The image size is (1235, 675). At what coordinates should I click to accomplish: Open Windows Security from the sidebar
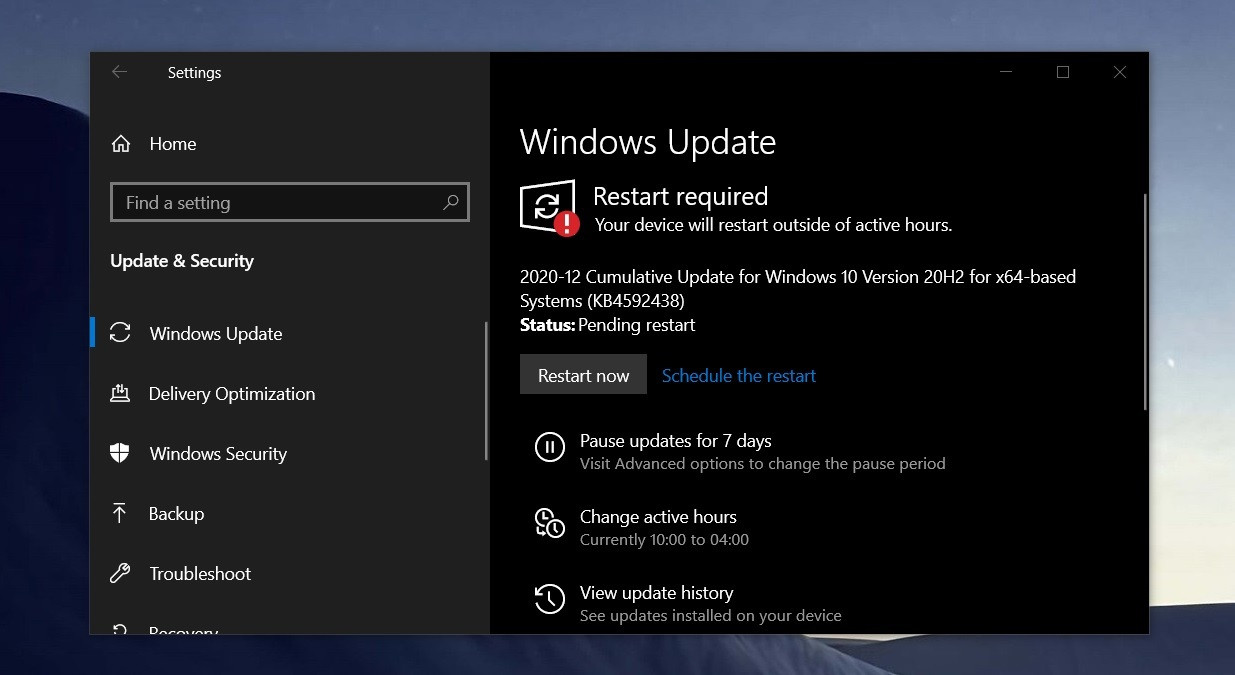coord(218,454)
